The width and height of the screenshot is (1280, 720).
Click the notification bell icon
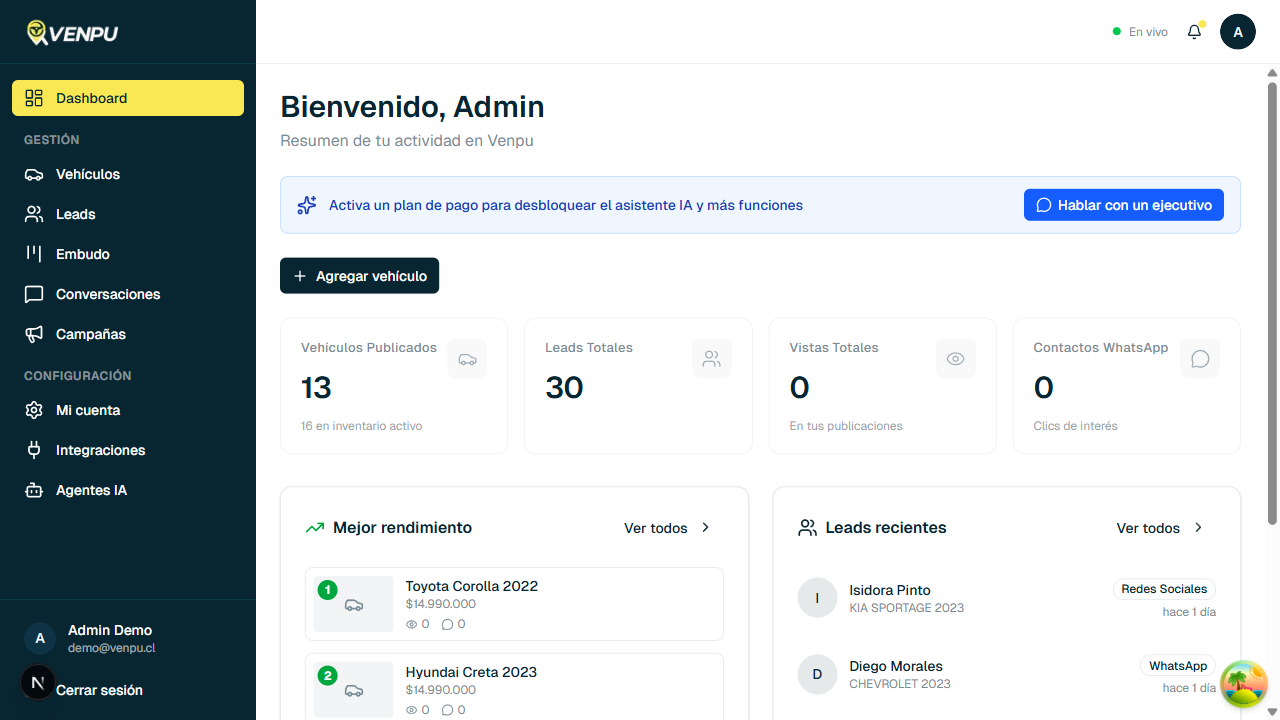(1194, 31)
